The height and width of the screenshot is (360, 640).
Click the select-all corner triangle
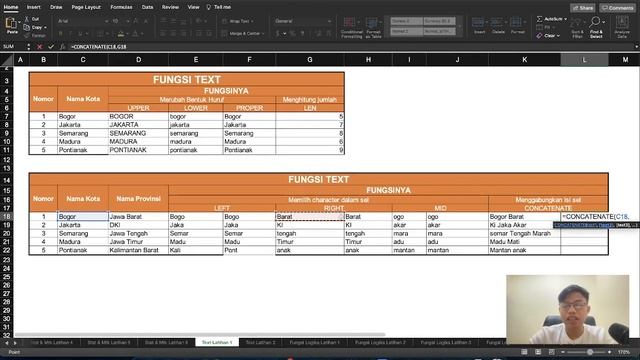(7, 60)
